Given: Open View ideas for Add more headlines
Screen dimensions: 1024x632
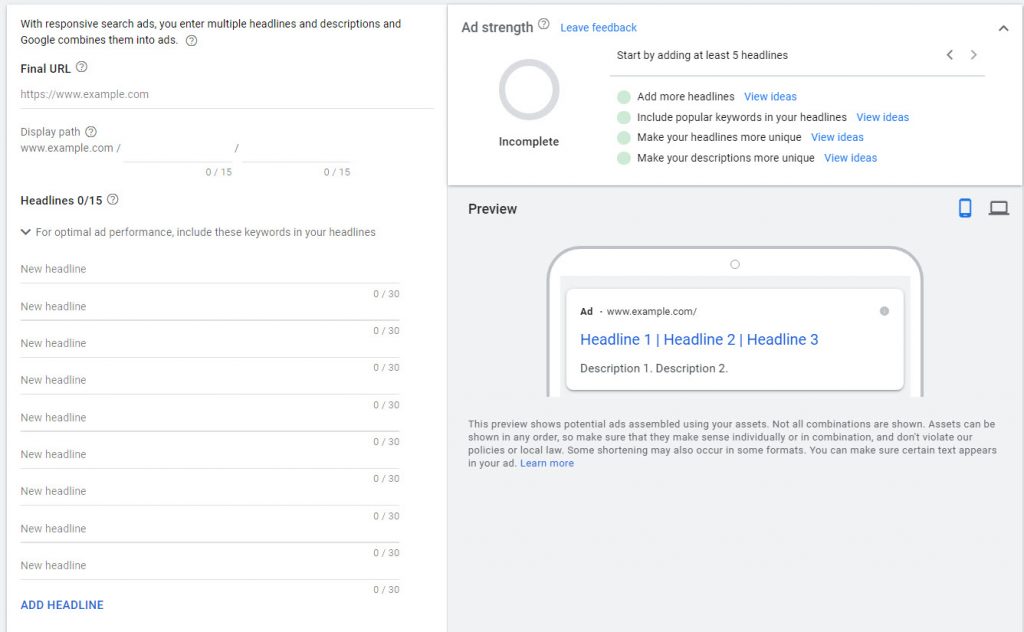Looking at the screenshot, I should click(770, 97).
